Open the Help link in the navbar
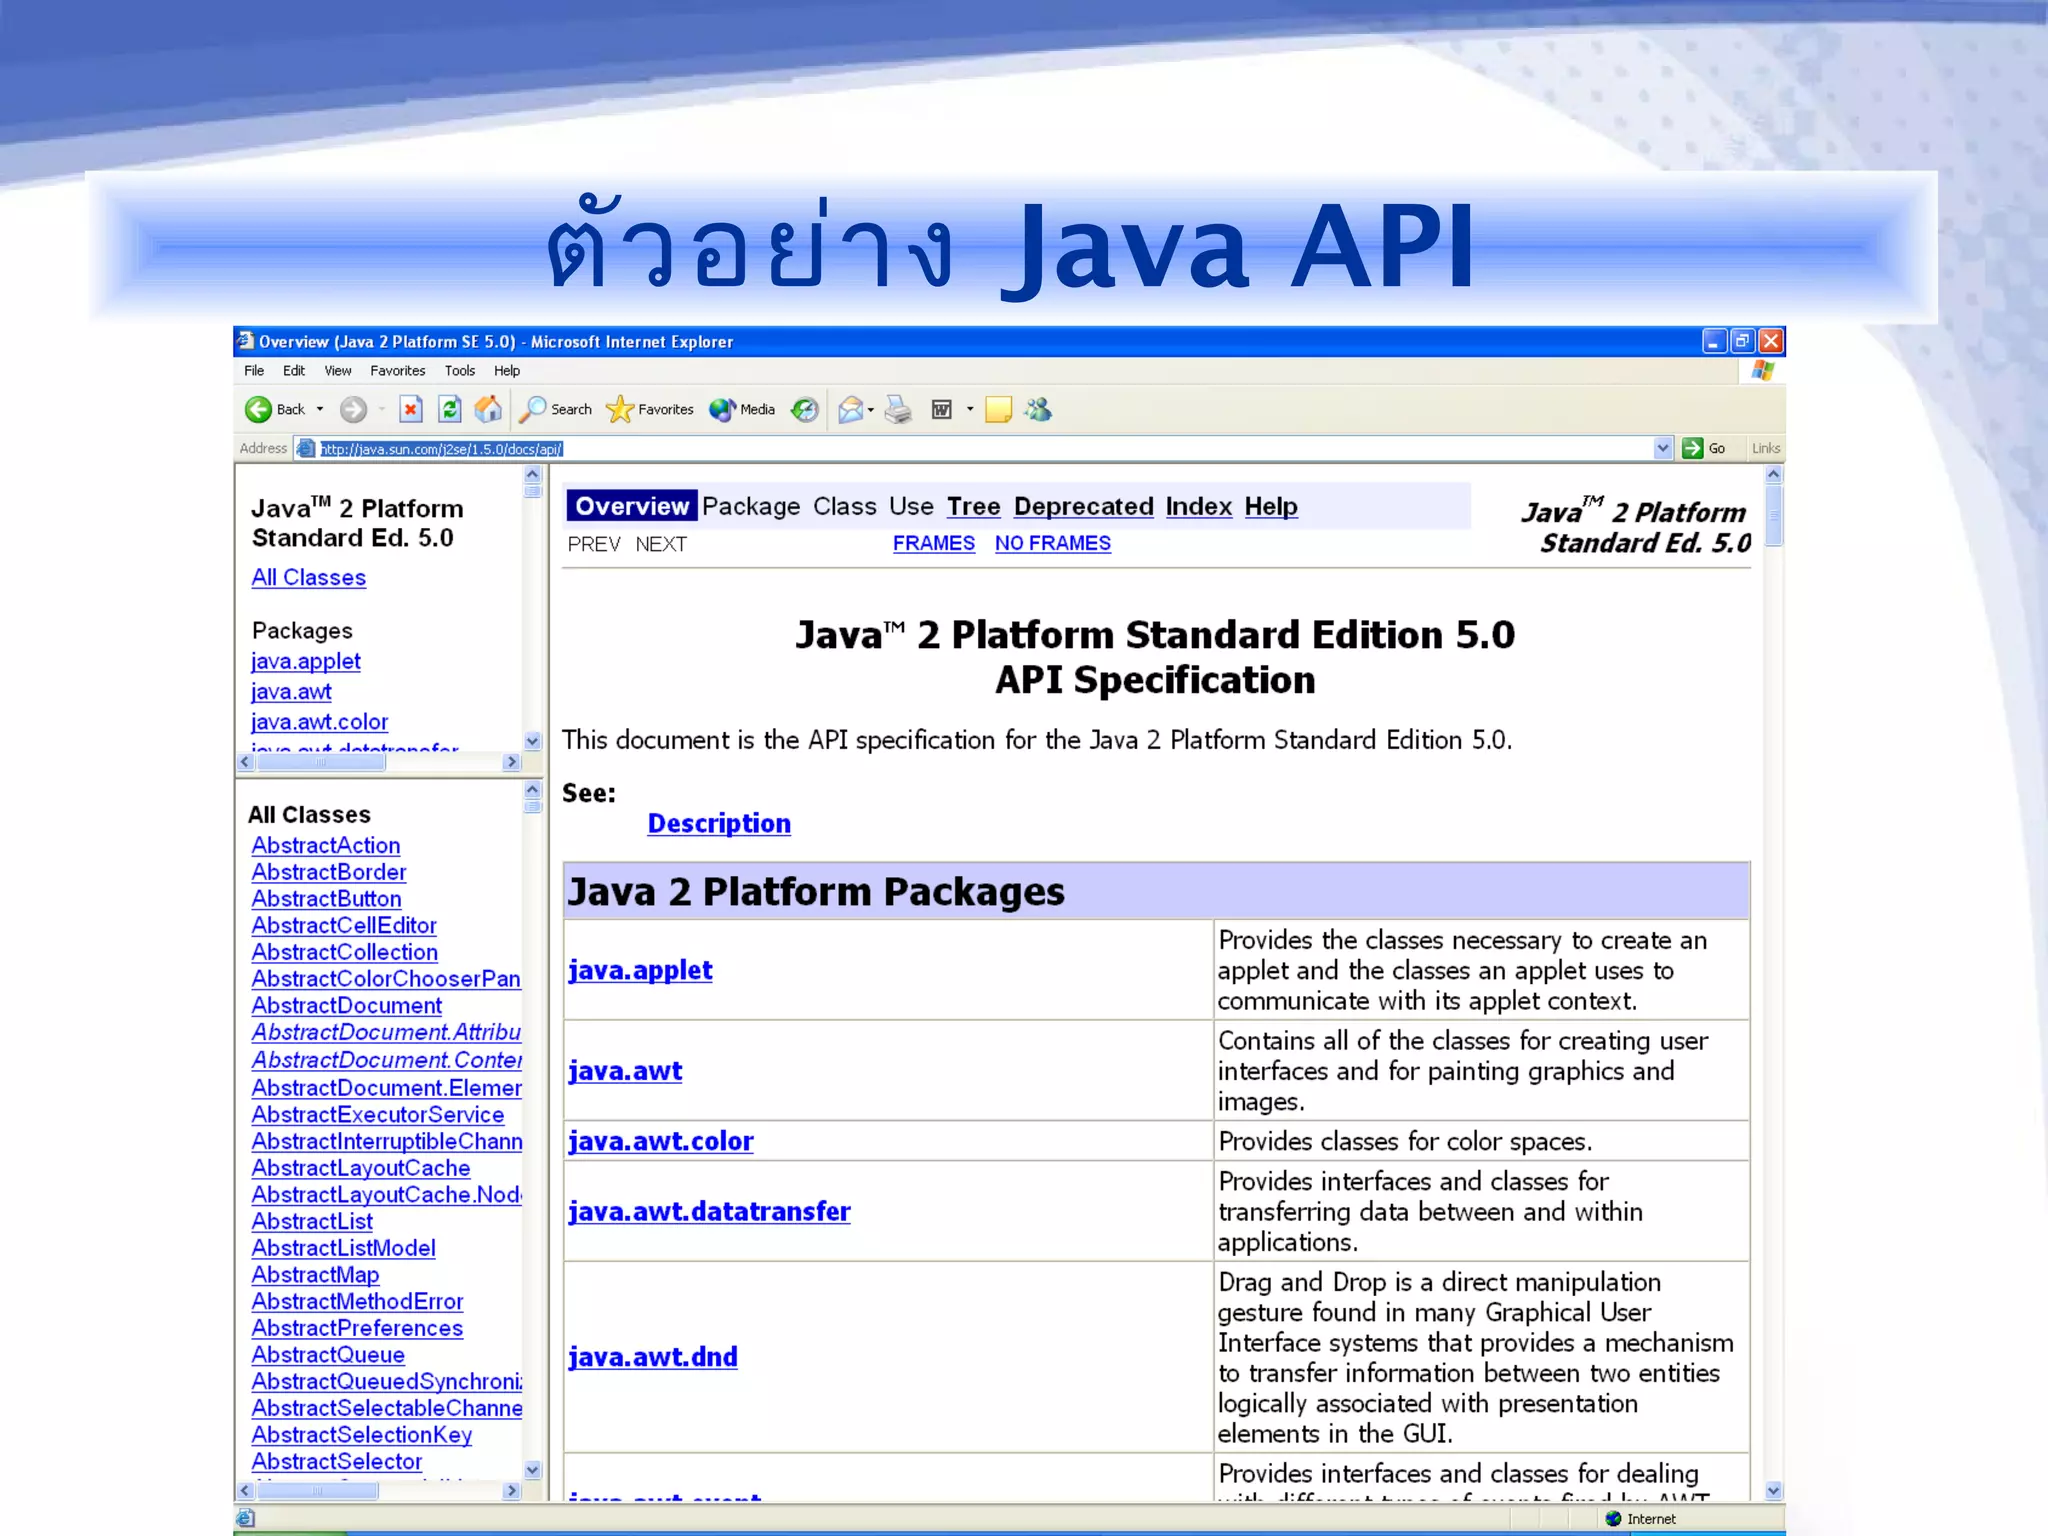 [1271, 506]
